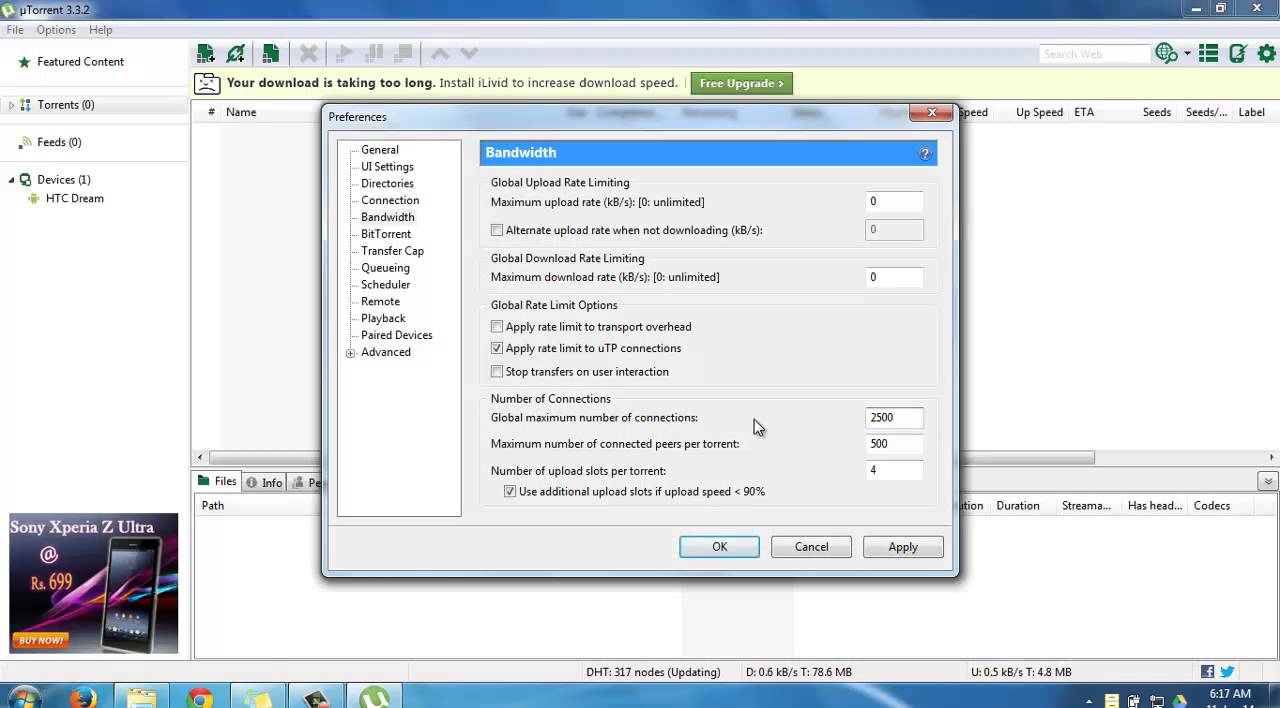
Task: Click the maximum upload rate field
Action: (894, 202)
